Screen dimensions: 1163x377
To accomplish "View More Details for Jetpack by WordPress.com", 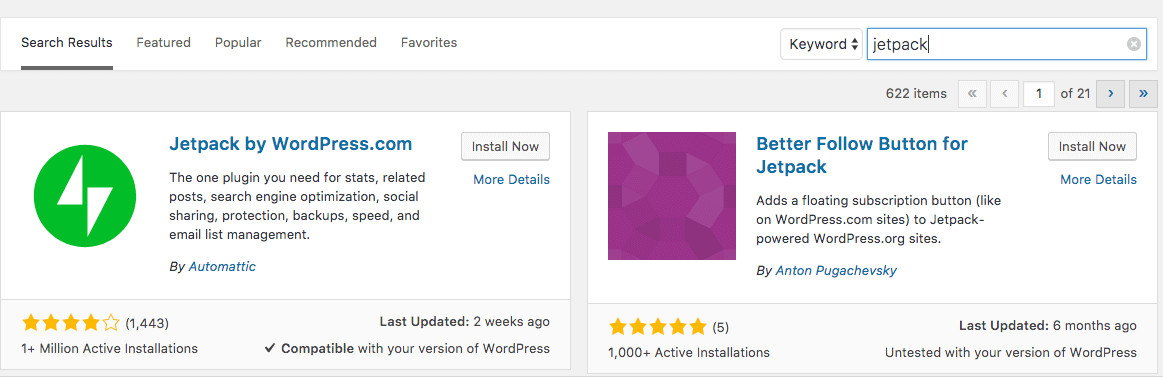I will tap(512, 180).
